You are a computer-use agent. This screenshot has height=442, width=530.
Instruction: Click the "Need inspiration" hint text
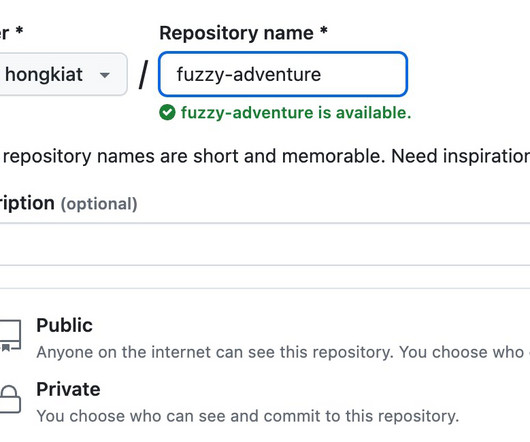pos(460,156)
